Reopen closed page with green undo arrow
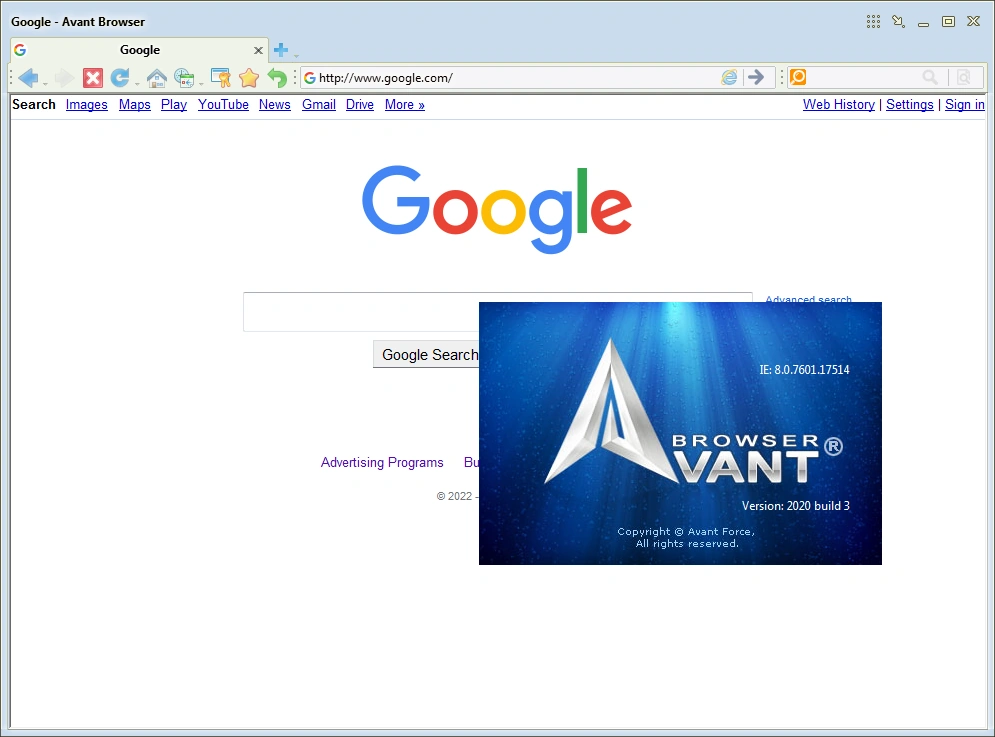 click(278, 77)
